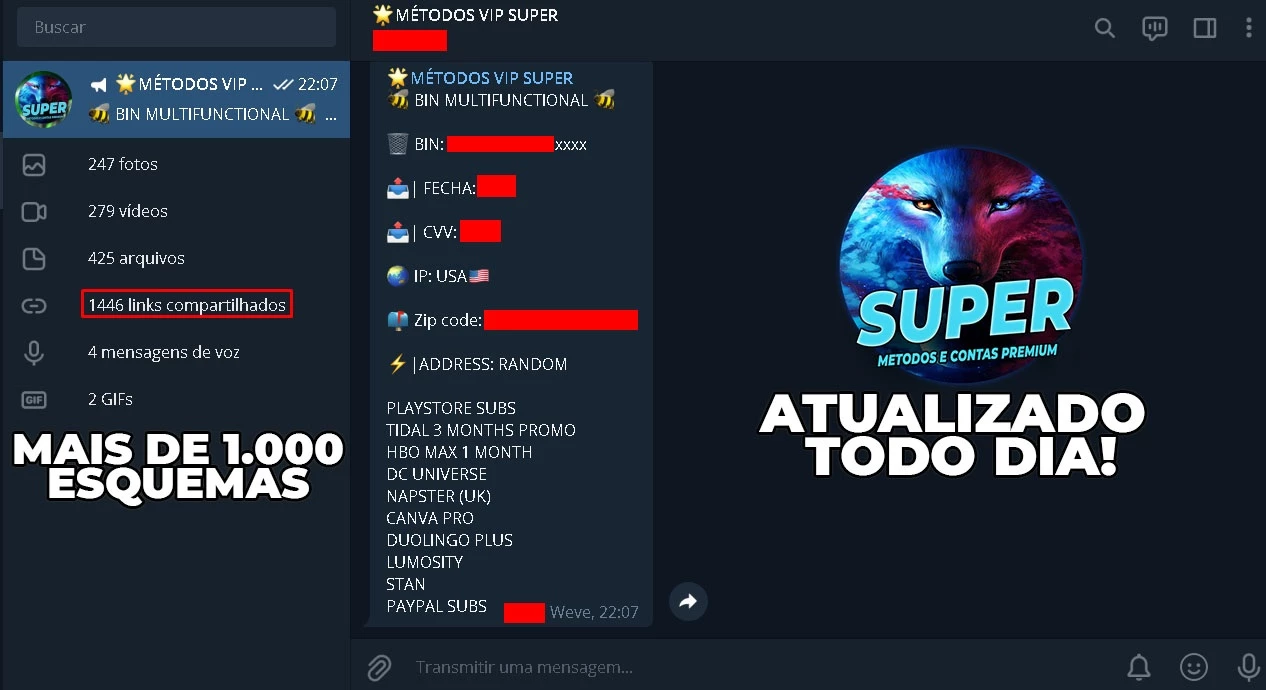The height and width of the screenshot is (690, 1266).
Task: Open the three-dot more options menu
Action: [1248, 28]
